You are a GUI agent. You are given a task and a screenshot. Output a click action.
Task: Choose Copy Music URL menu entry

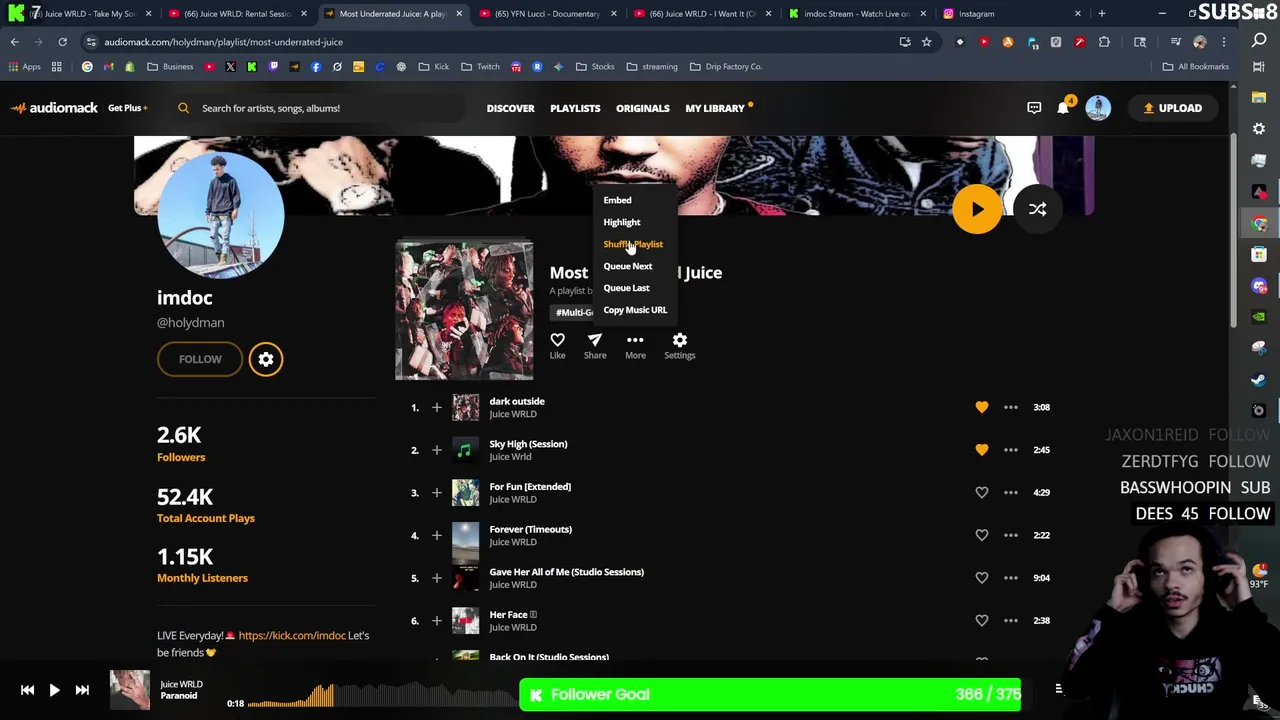(635, 310)
